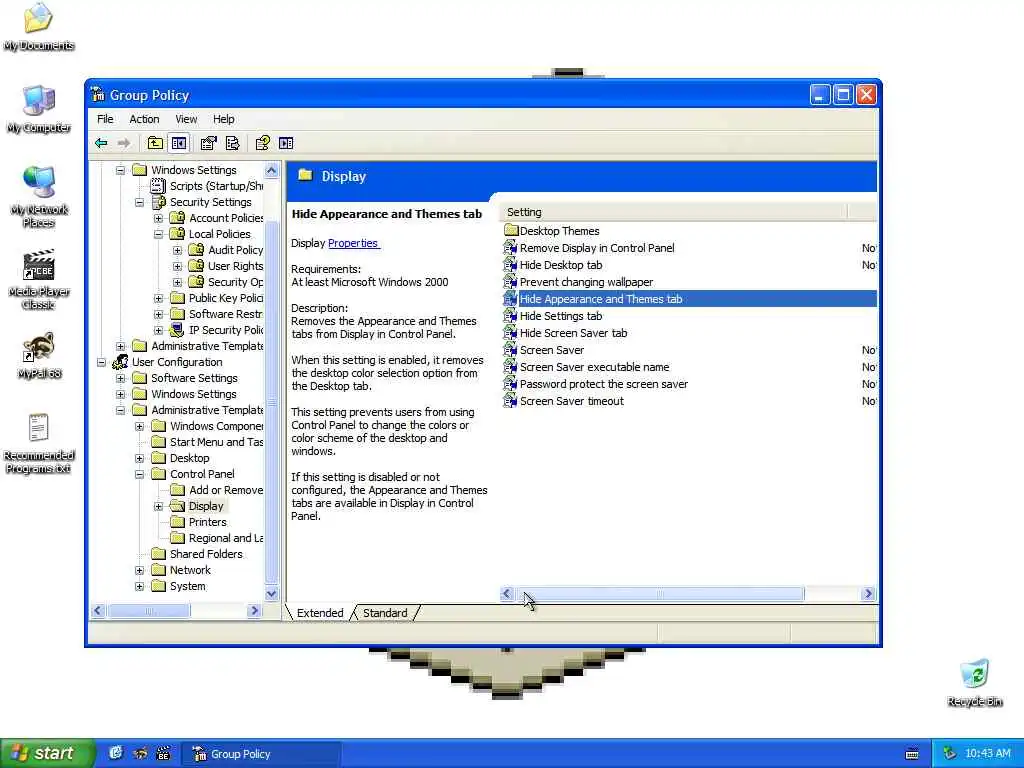
Task: Click the settings list horizontal scrollbar thumb
Action: coord(660,594)
